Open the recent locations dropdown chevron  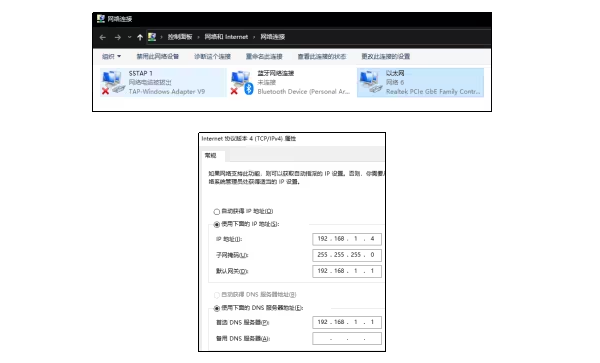tap(129, 37)
